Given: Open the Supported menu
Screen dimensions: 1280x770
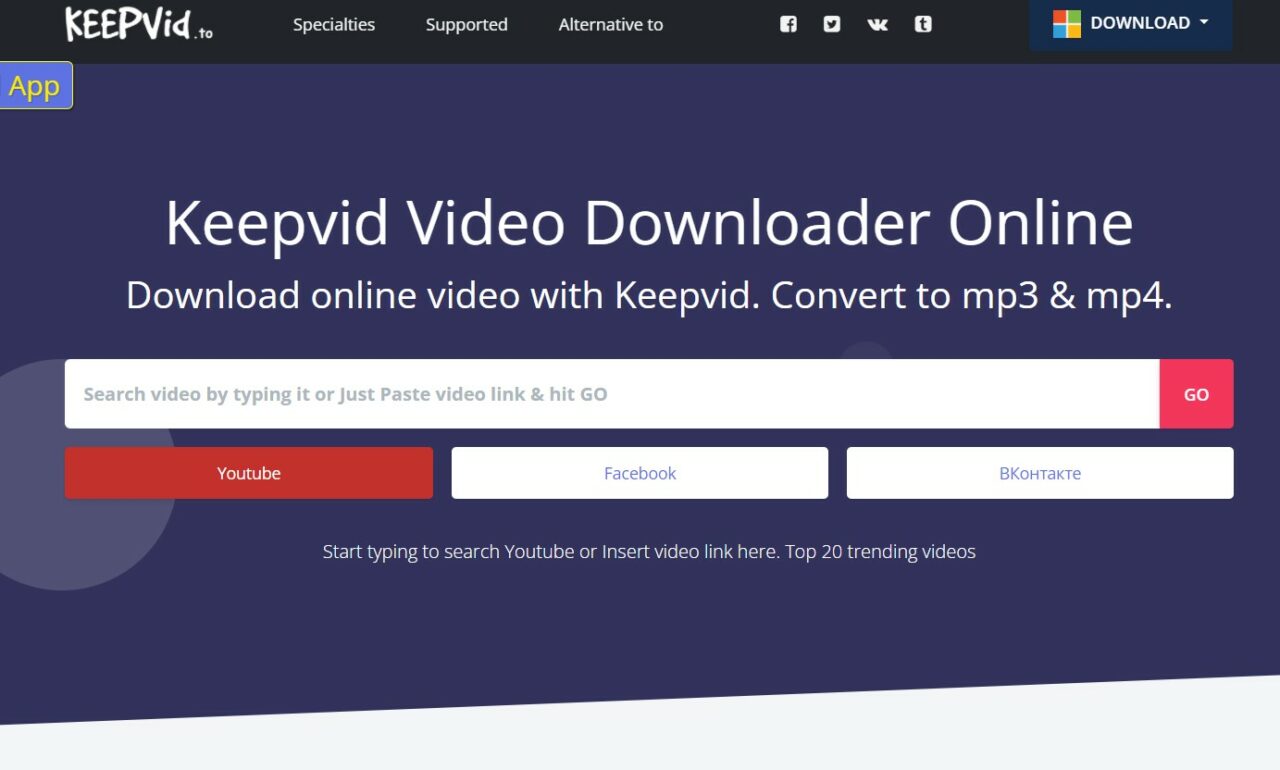Looking at the screenshot, I should pyautogui.click(x=467, y=24).
